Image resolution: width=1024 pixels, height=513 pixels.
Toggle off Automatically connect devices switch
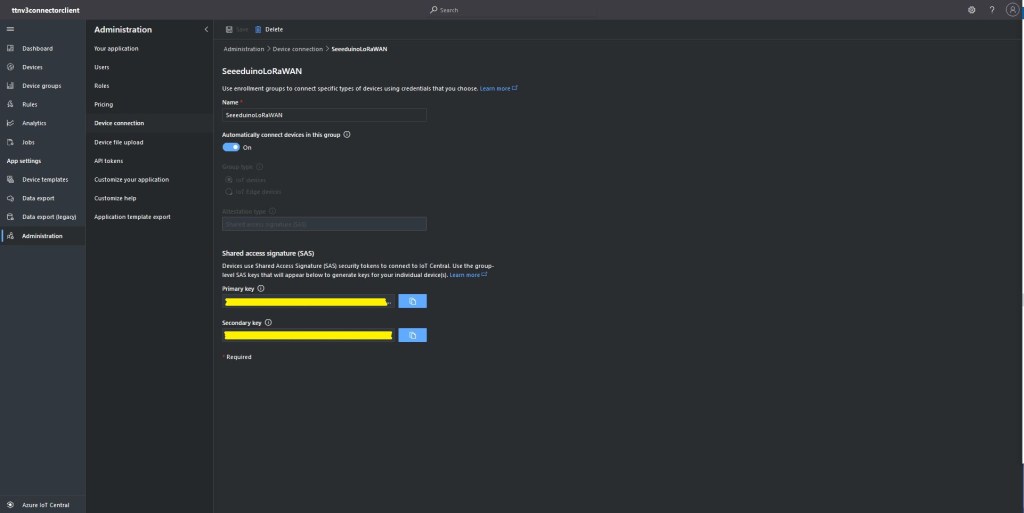[231, 147]
